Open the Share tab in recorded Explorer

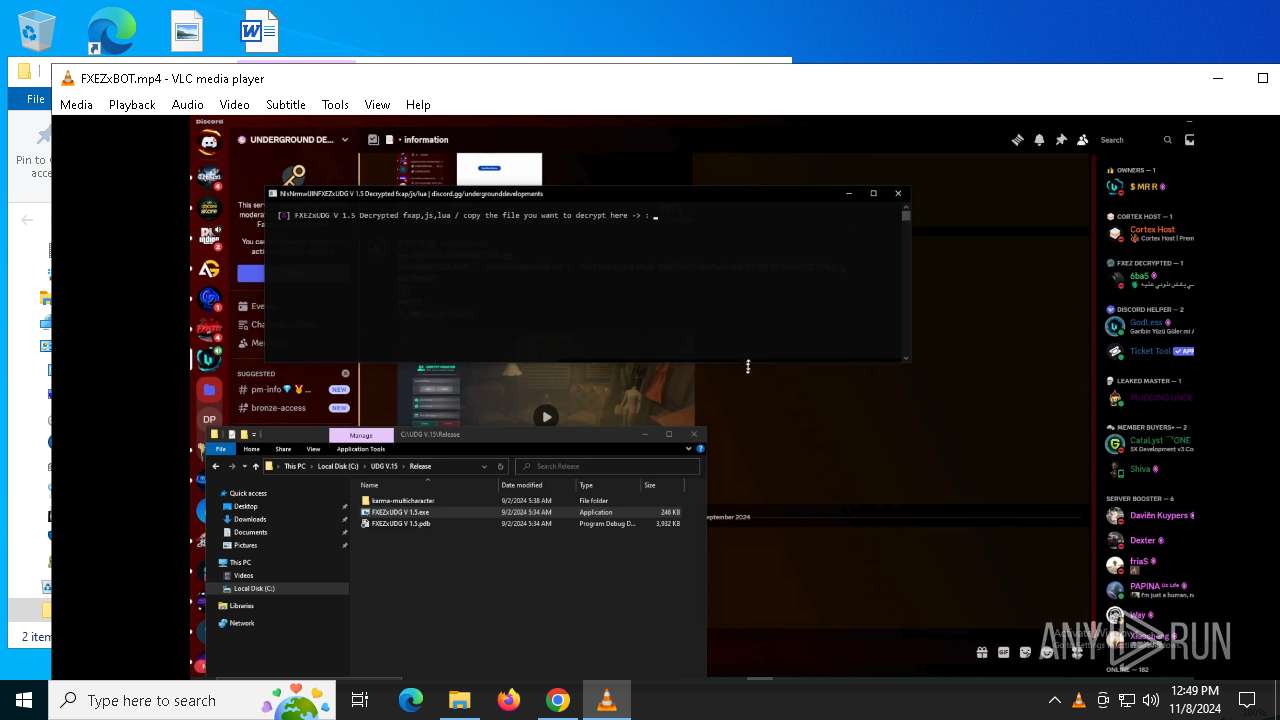[x=283, y=449]
